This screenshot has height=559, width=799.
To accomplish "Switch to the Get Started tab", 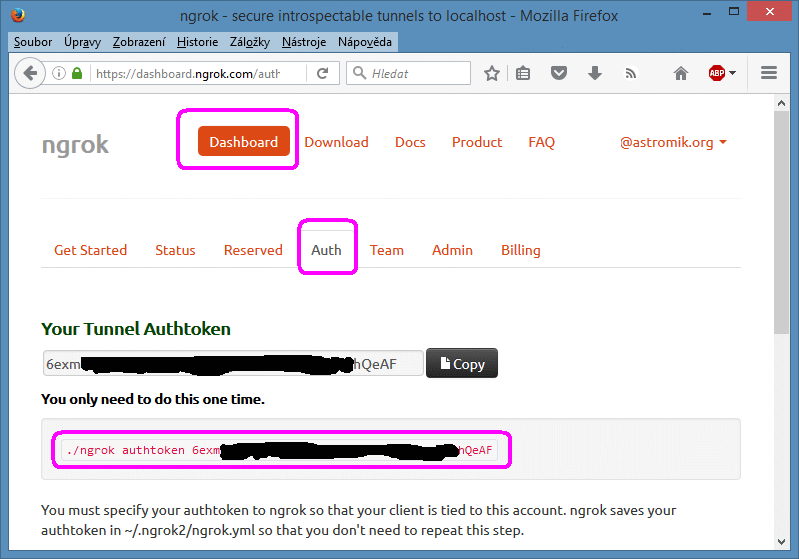I will click(91, 250).
